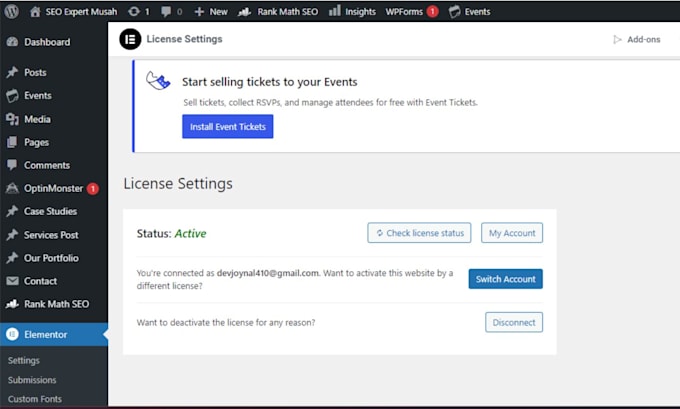Click the WPForms red notification badge

coord(432,12)
